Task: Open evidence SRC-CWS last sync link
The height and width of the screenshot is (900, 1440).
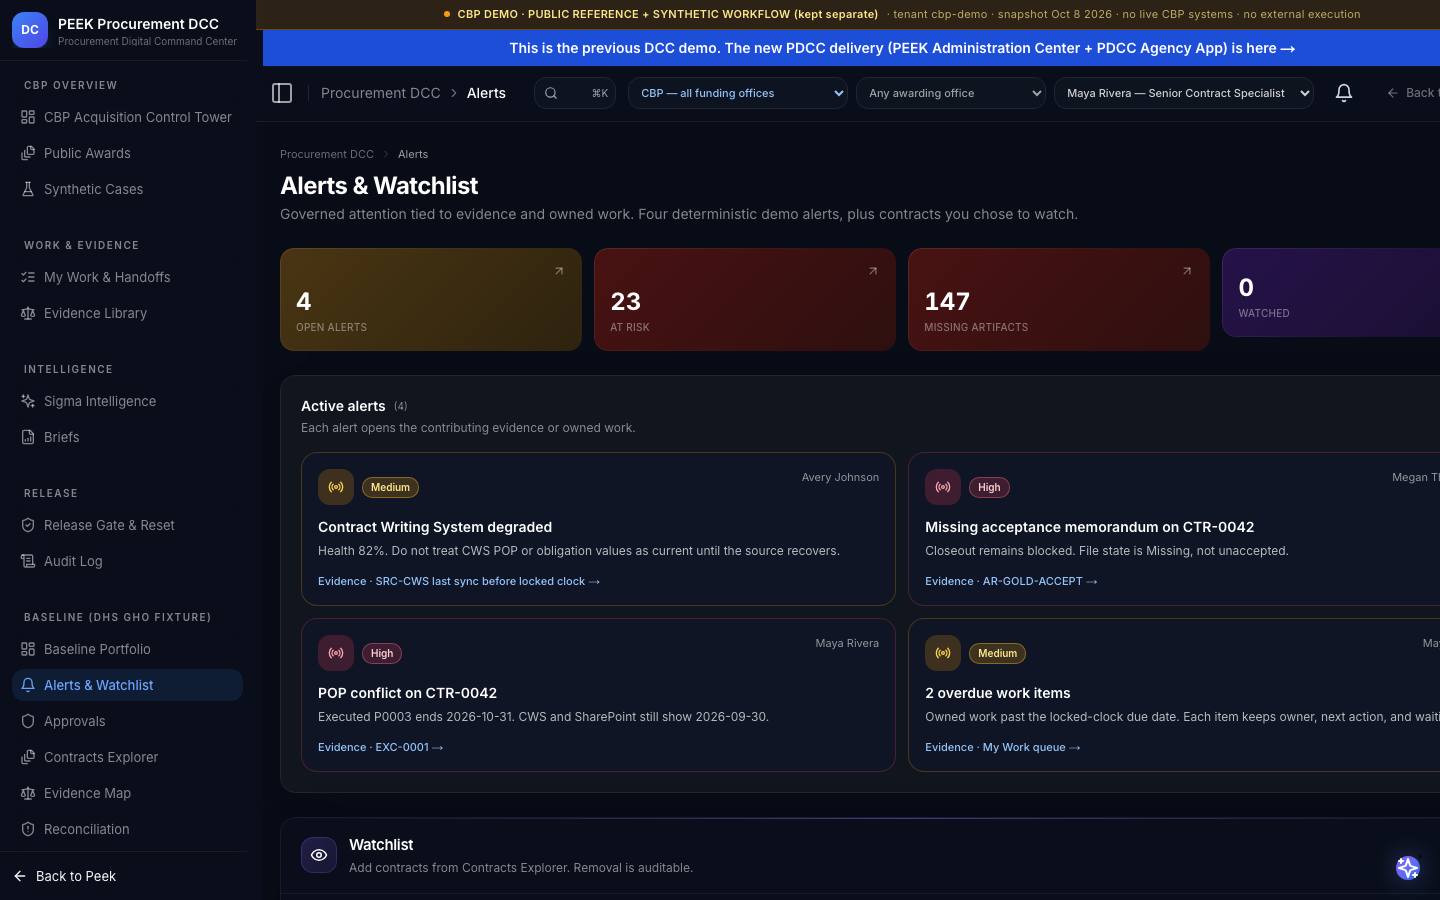Action: [x=459, y=581]
